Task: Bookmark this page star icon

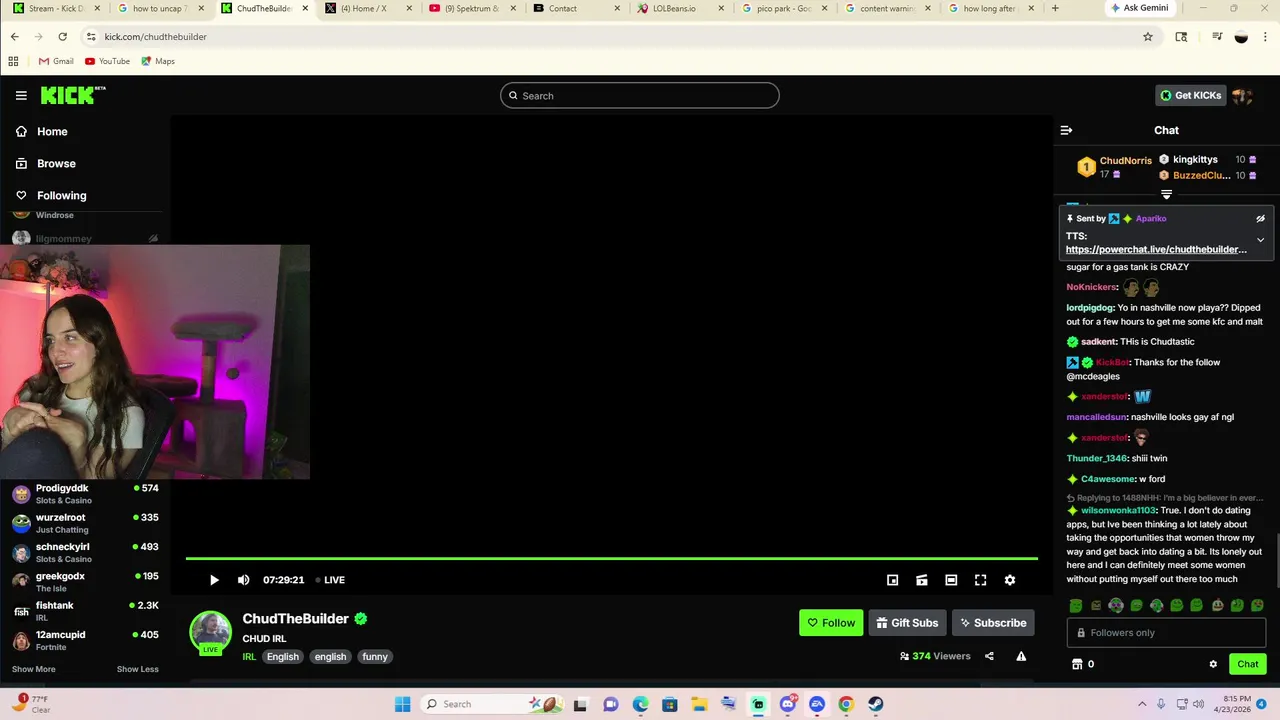Action: click(x=1148, y=37)
